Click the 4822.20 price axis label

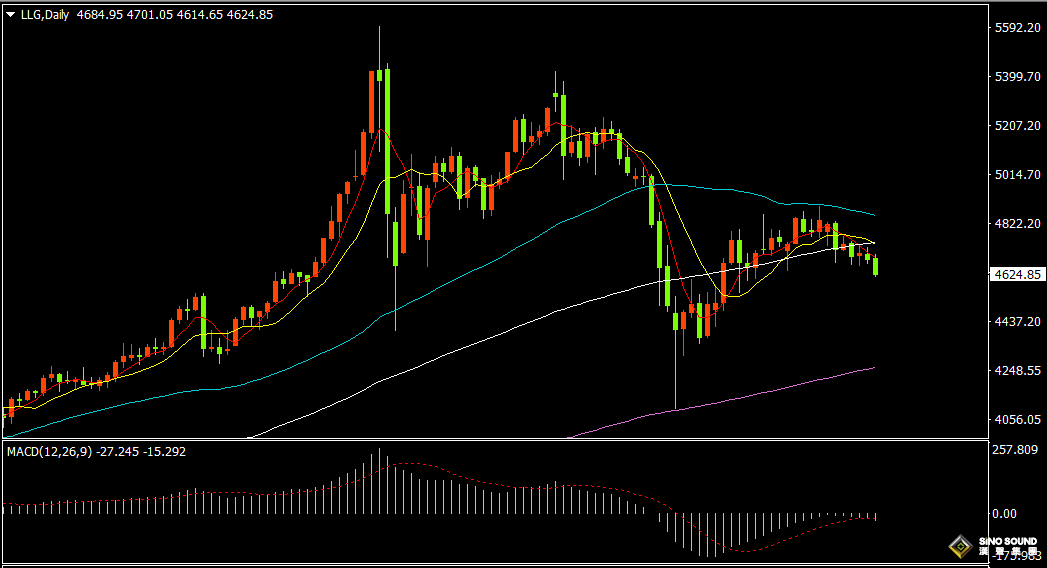[x=1015, y=224]
